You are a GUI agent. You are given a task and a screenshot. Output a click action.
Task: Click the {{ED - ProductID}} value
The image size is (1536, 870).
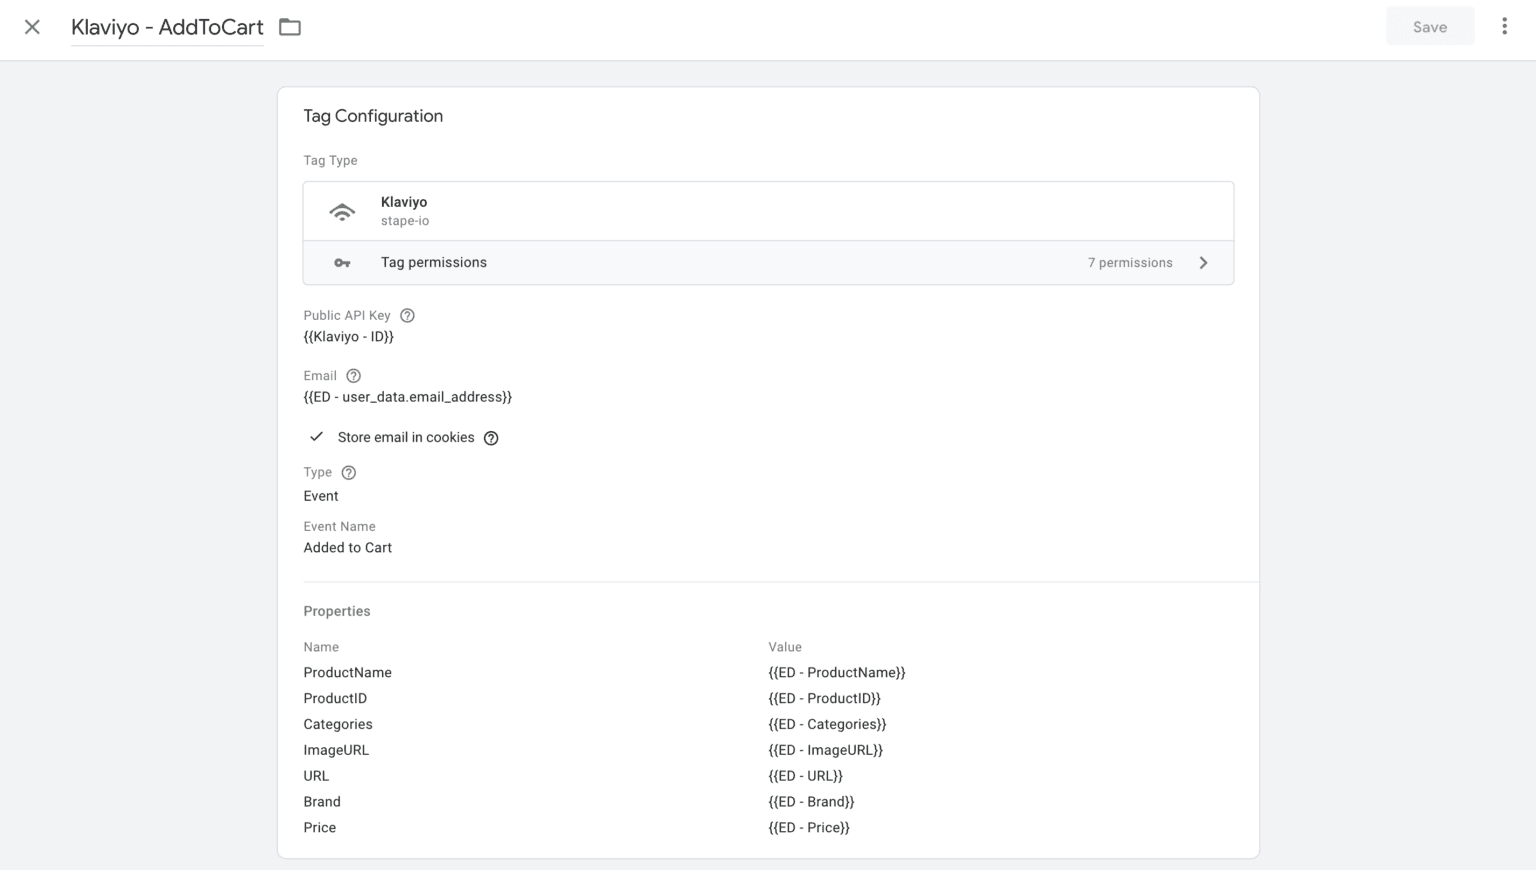825,699
